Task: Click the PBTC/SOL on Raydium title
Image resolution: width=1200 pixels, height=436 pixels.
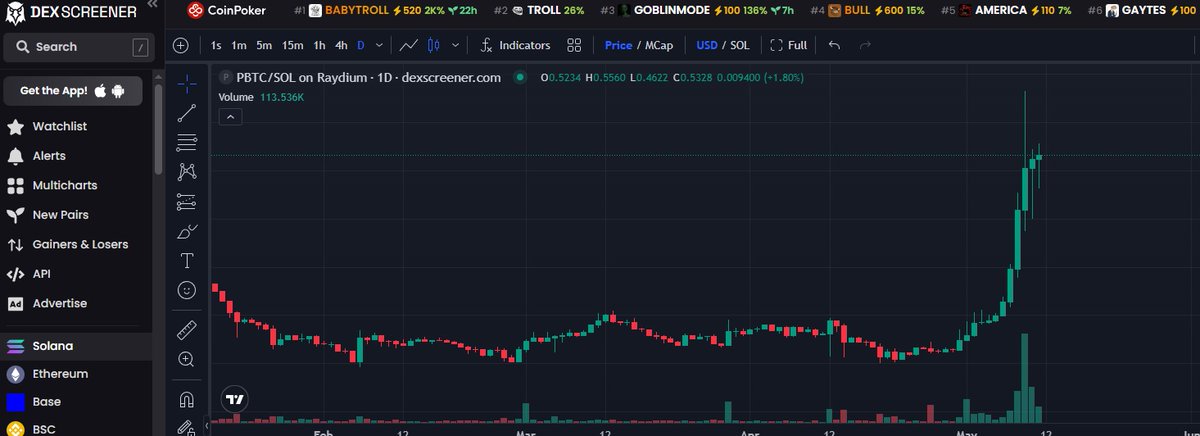Action: pyautogui.click(x=368, y=77)
